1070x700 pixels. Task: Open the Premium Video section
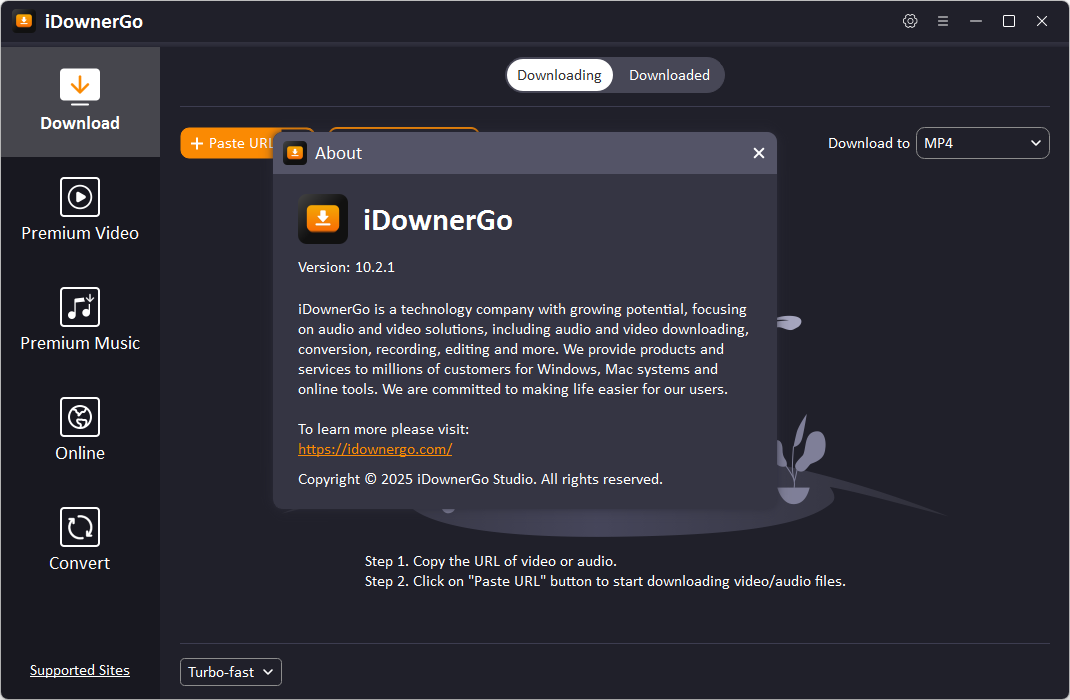click(80, 209)
